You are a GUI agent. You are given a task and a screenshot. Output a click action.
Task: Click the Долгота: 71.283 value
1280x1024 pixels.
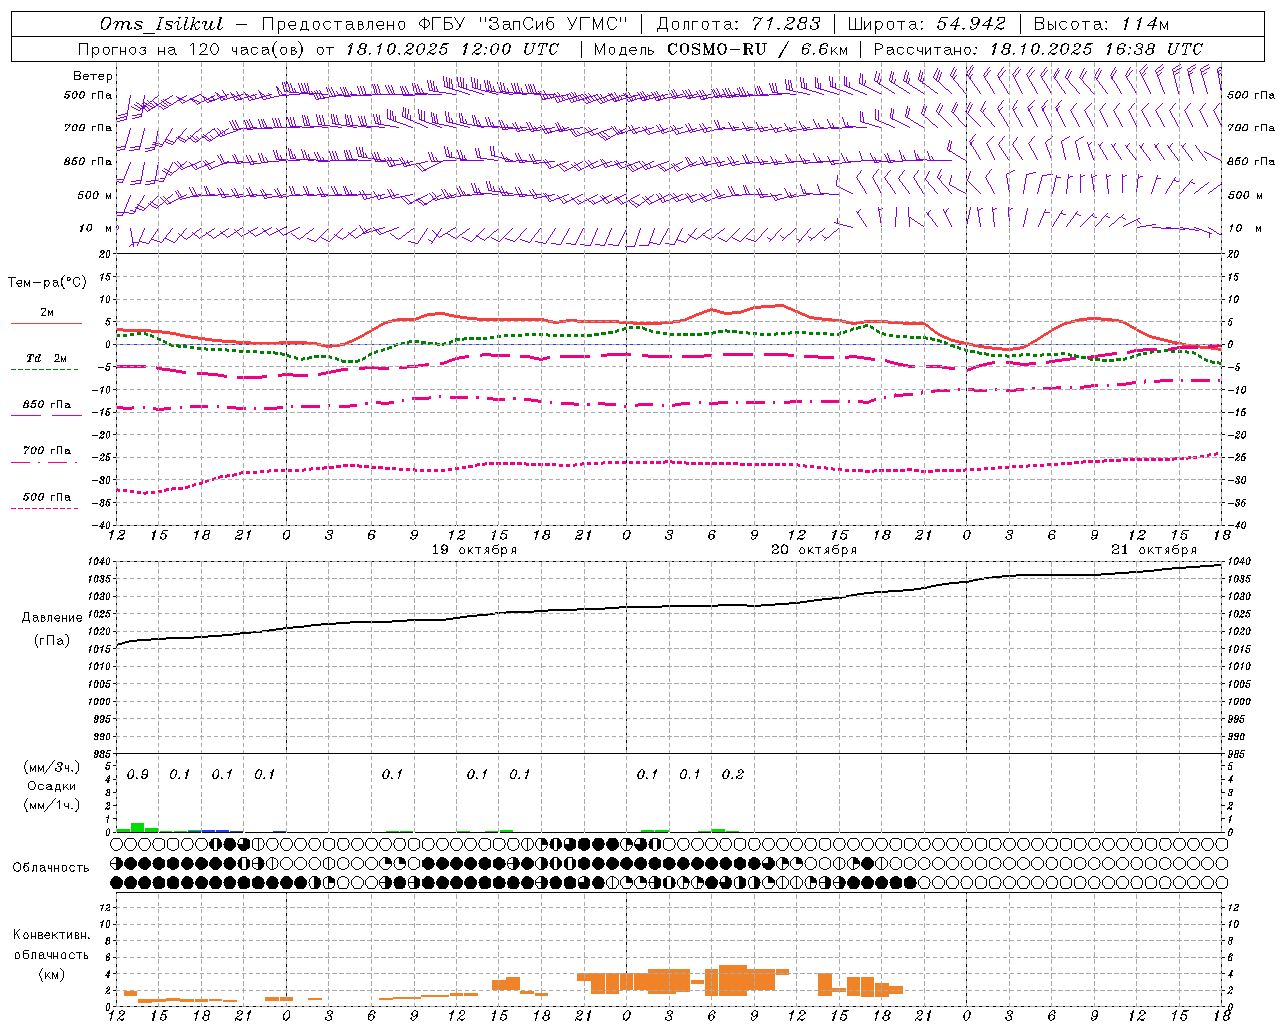tap(738, 24)
